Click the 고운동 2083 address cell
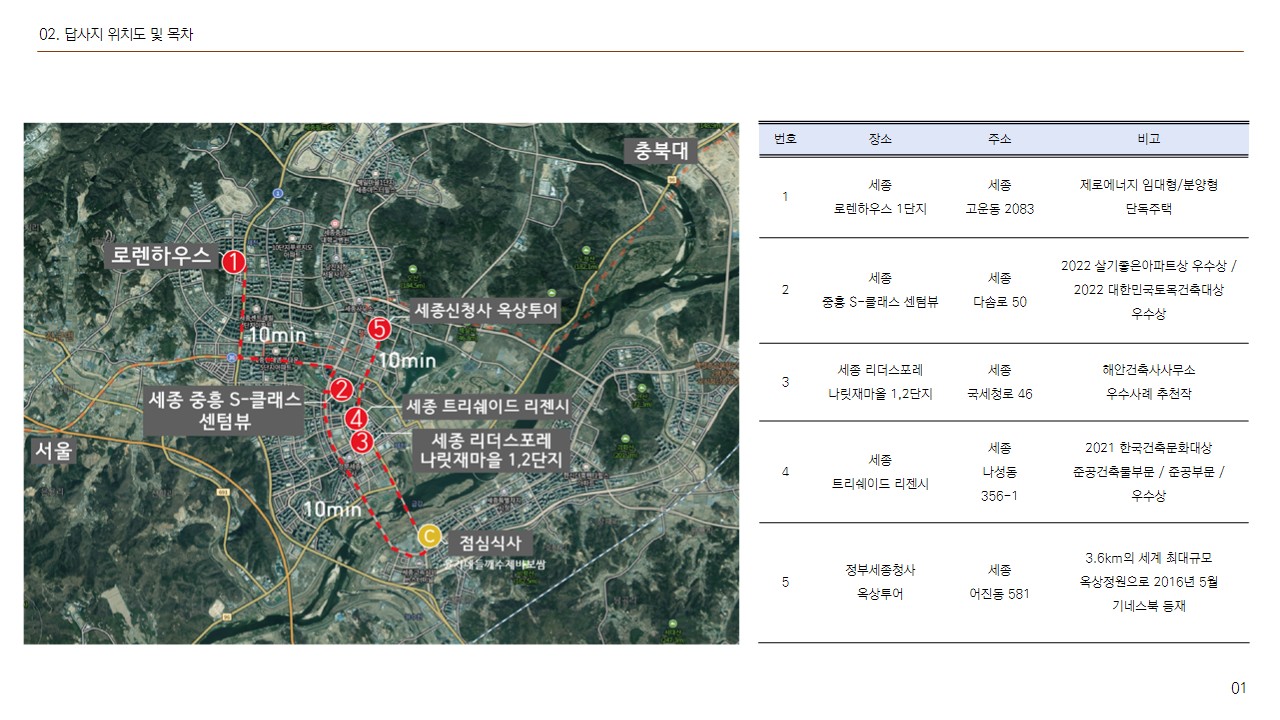1280x720 pixels. (999, 197)
